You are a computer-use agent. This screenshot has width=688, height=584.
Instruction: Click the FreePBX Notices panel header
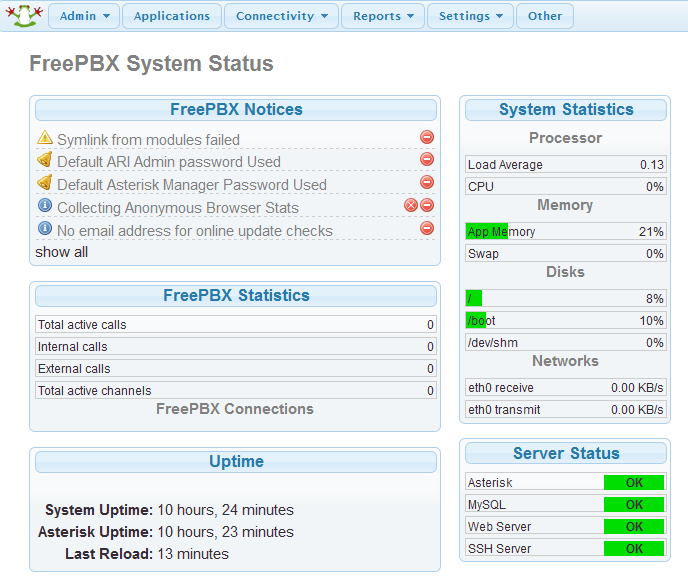tap(236, 110)
